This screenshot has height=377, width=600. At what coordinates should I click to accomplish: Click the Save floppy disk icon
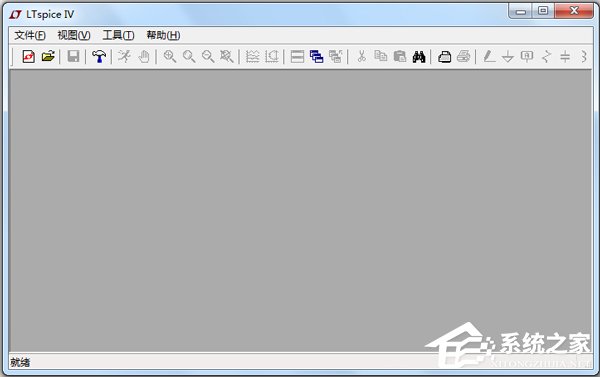tap(73, 57)
